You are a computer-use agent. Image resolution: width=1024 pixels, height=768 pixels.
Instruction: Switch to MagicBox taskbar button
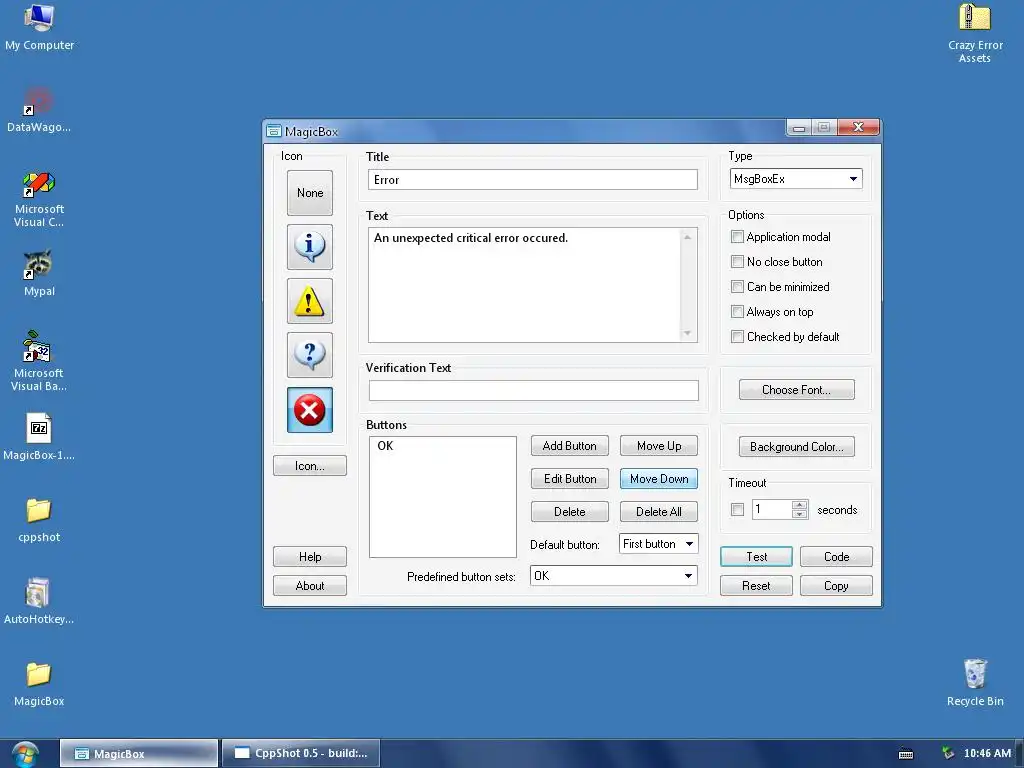click(x=138, y=754)
